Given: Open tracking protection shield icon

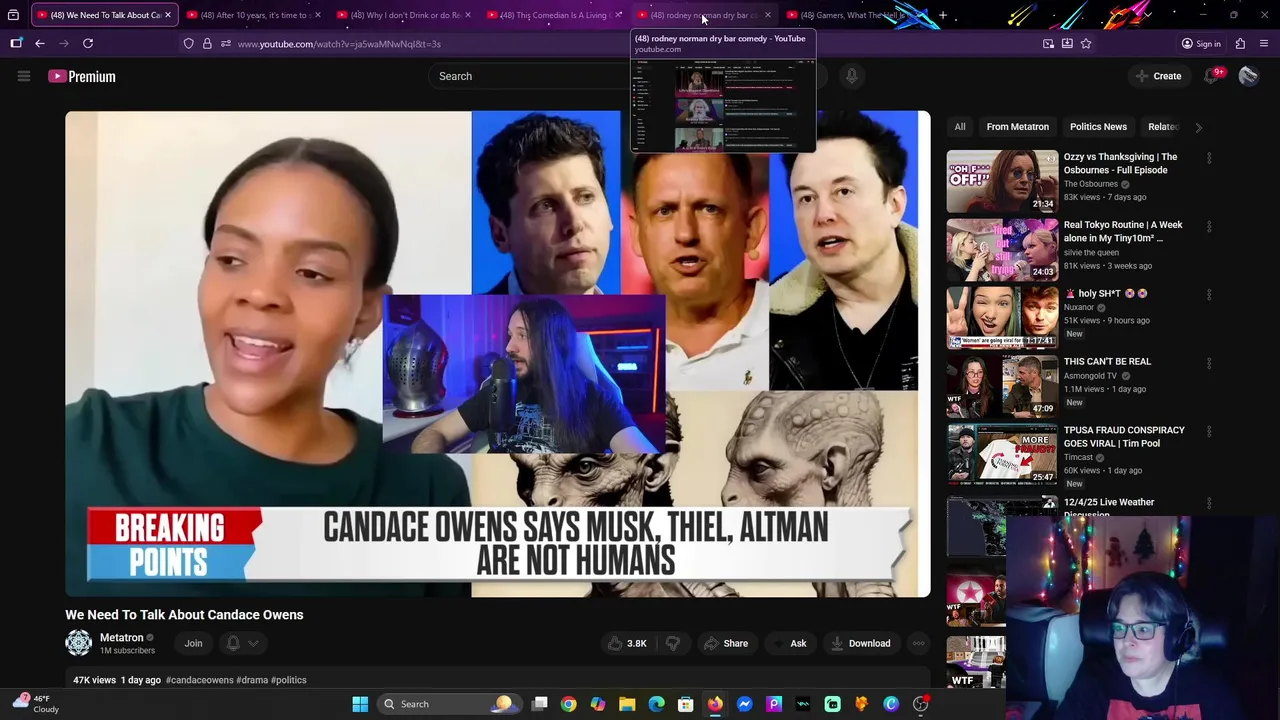Looking at the screenshot, I should coord(188,44).
